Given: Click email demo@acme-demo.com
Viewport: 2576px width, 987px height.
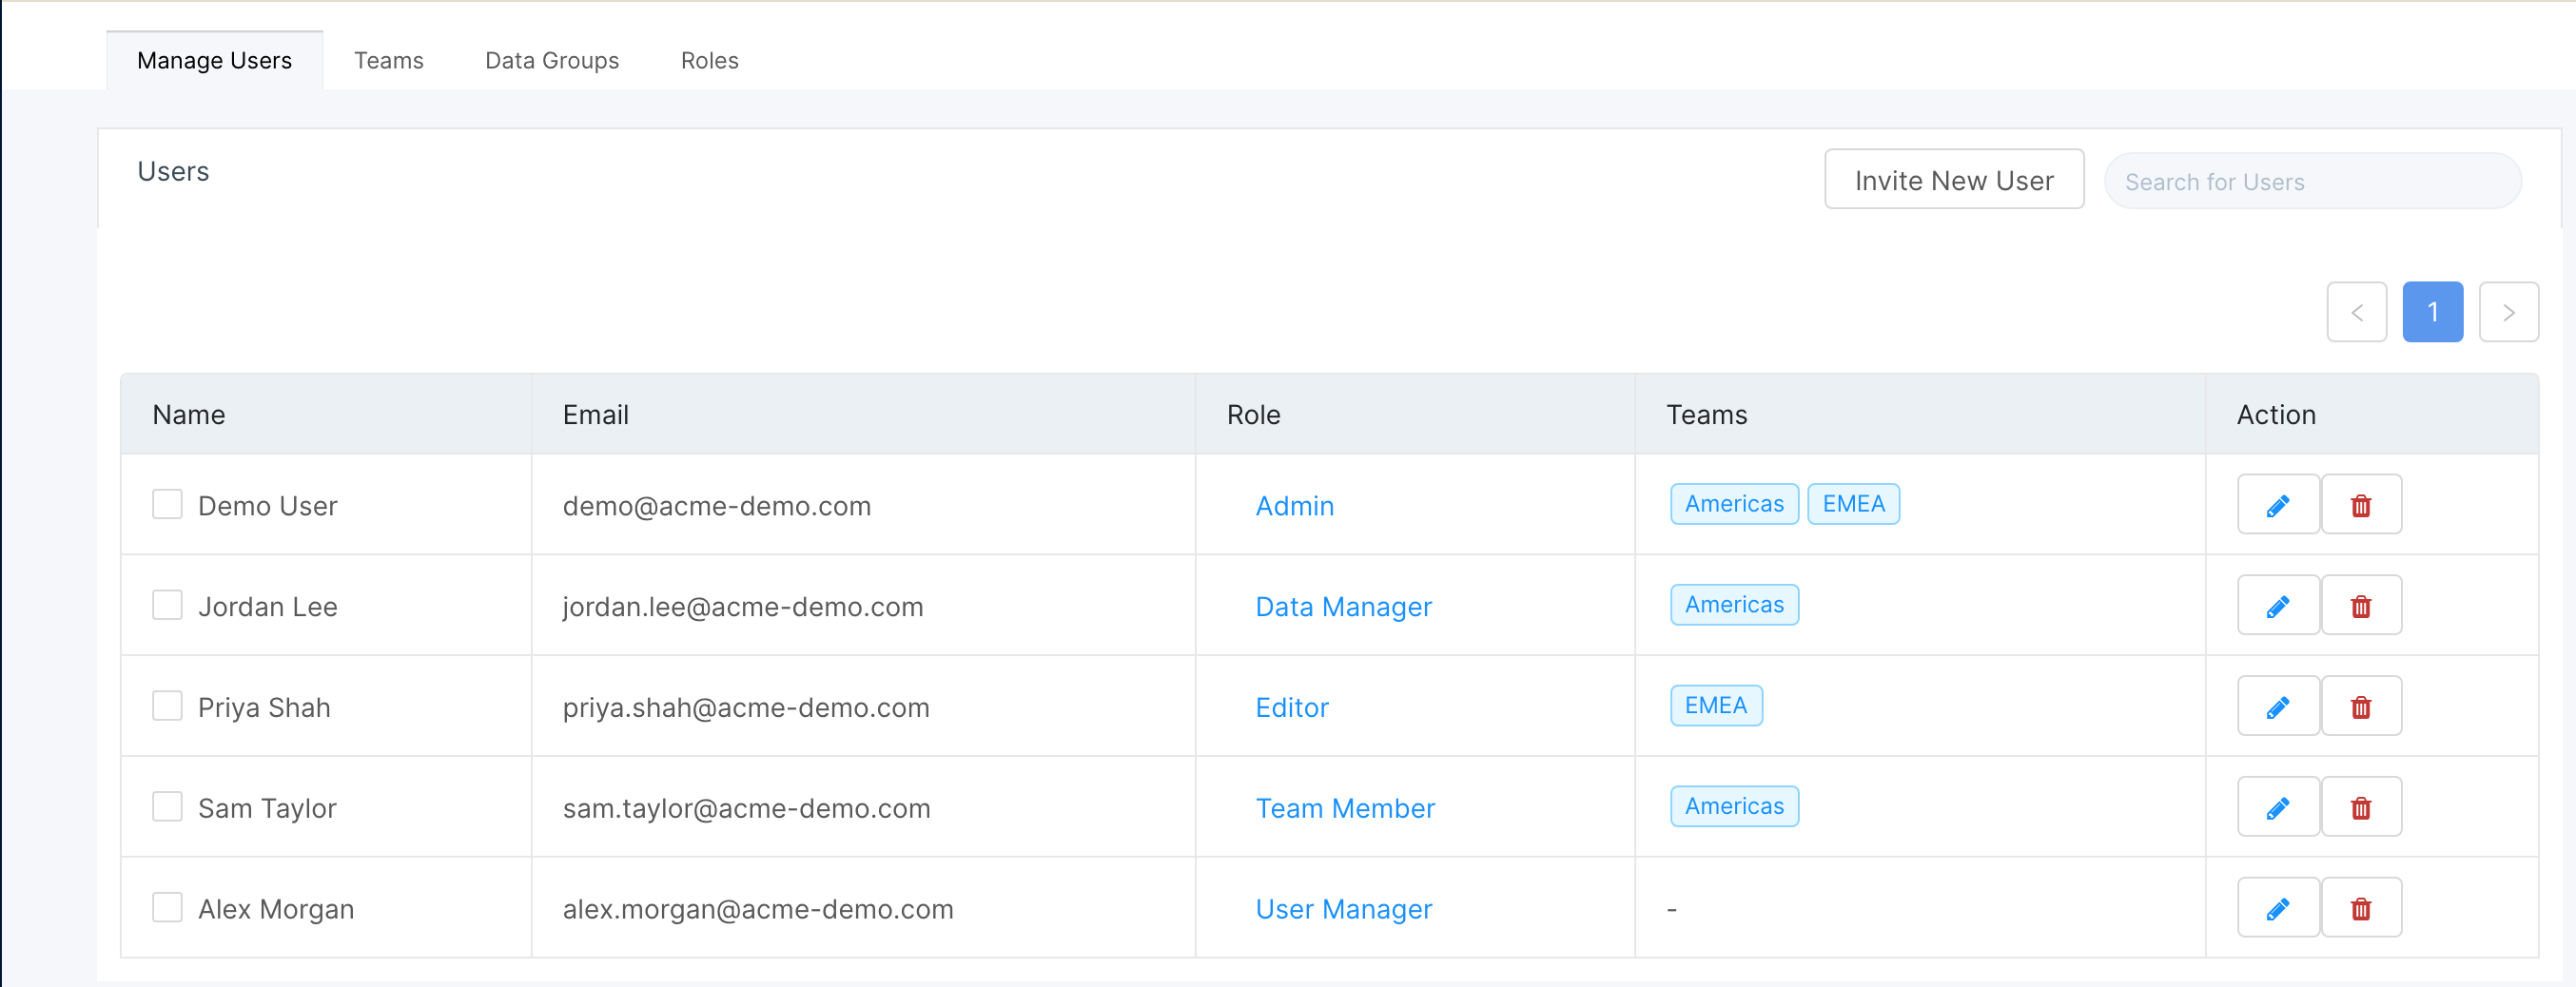Looking at the screenshot, I should click(717, 506).
